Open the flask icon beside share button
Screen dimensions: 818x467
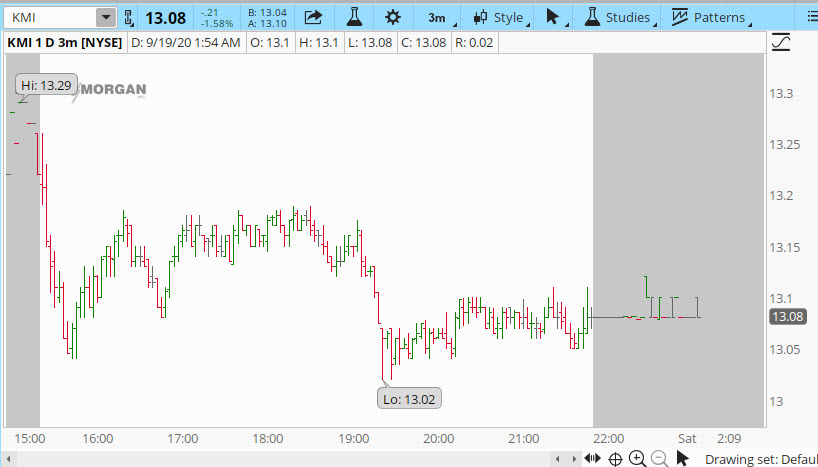(x=353, y=17)
